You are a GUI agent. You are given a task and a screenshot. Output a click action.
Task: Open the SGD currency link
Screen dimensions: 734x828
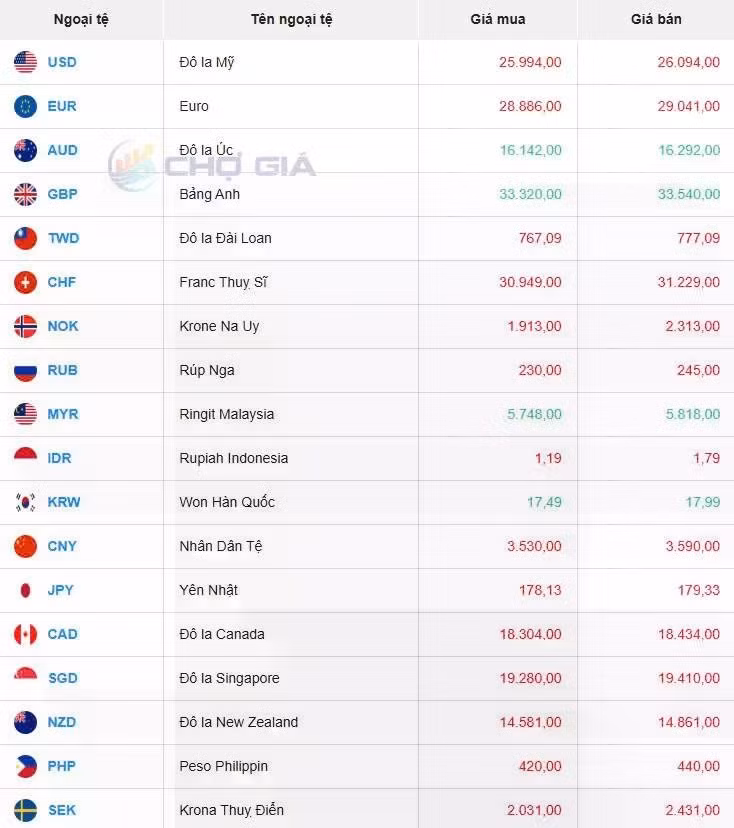(62, 678)
